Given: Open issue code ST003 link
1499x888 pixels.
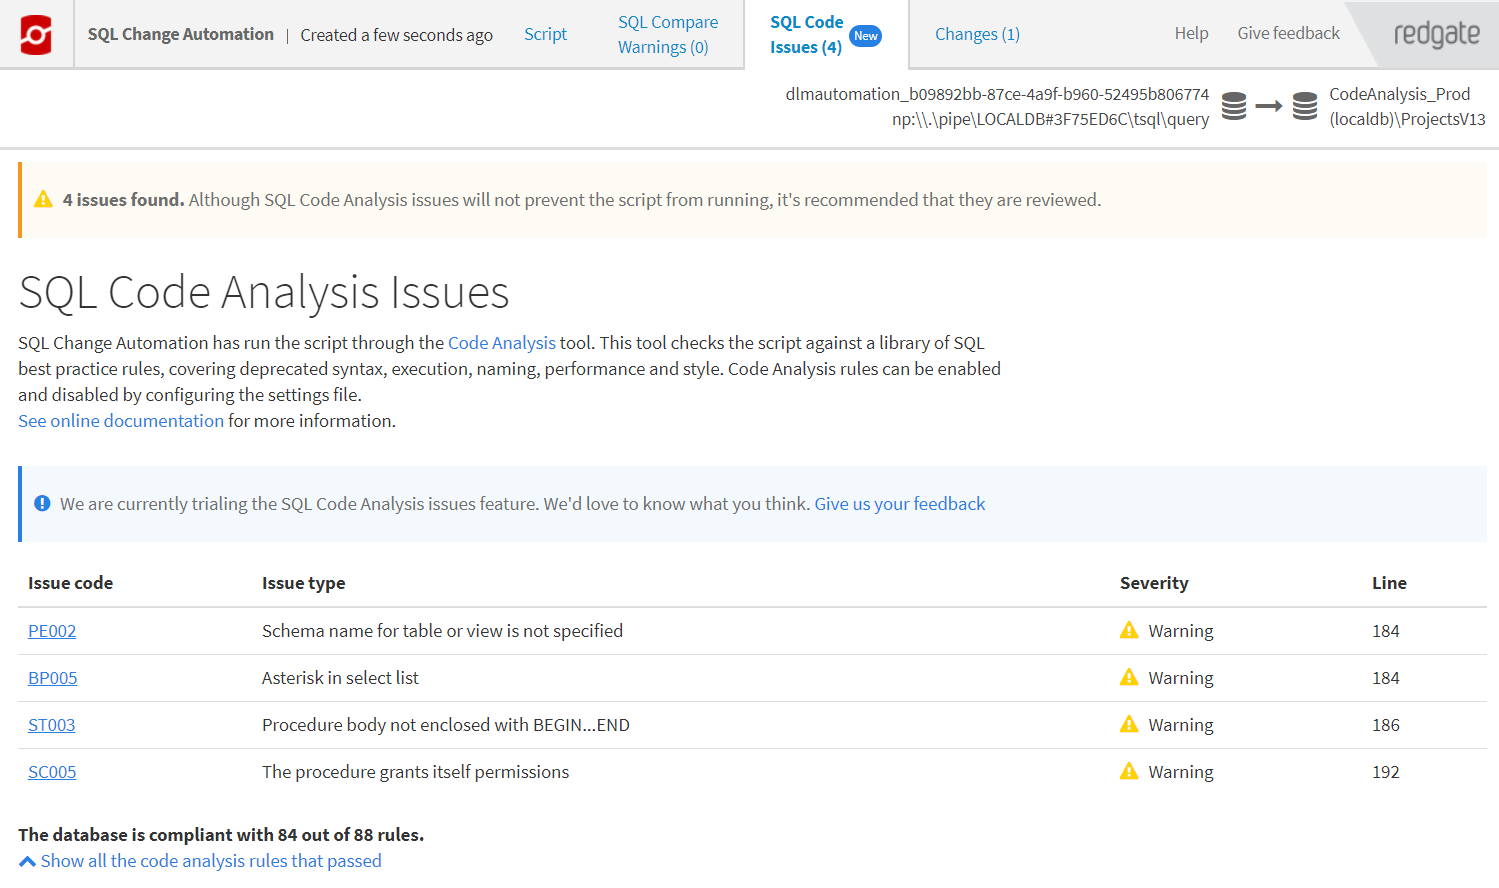Looking at the screenshot, I should 51,725.
